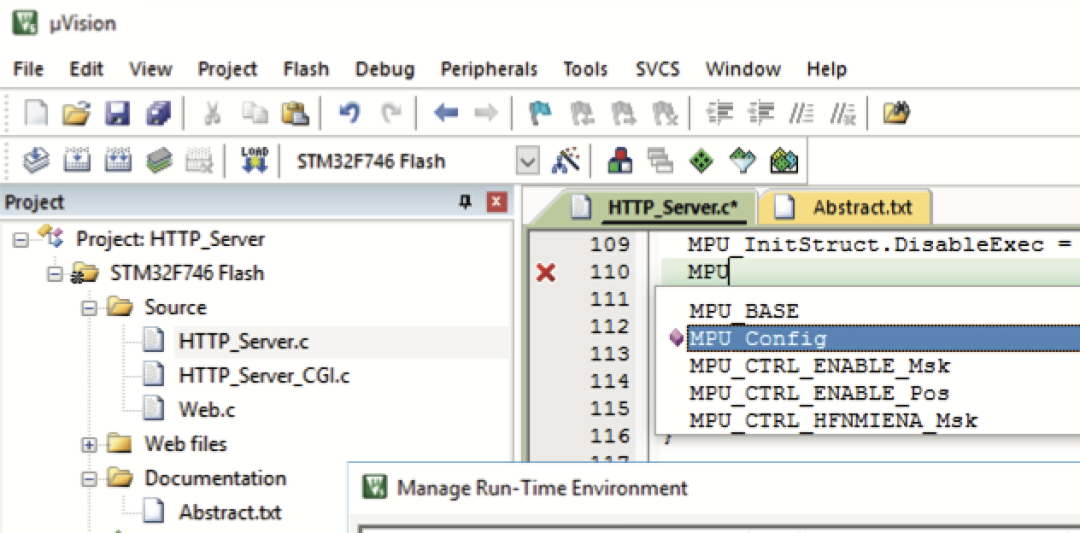Select Abstract.txt in Documentation folder

230,512
